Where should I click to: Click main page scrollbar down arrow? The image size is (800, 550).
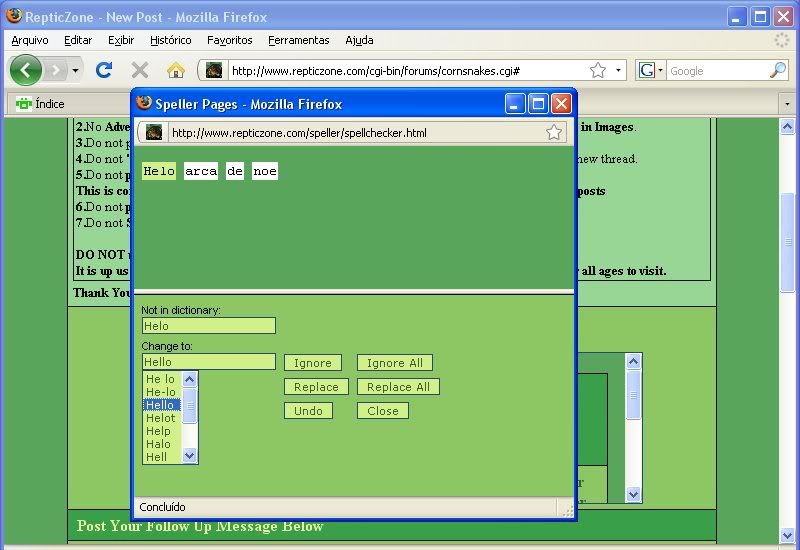[787, 535]
